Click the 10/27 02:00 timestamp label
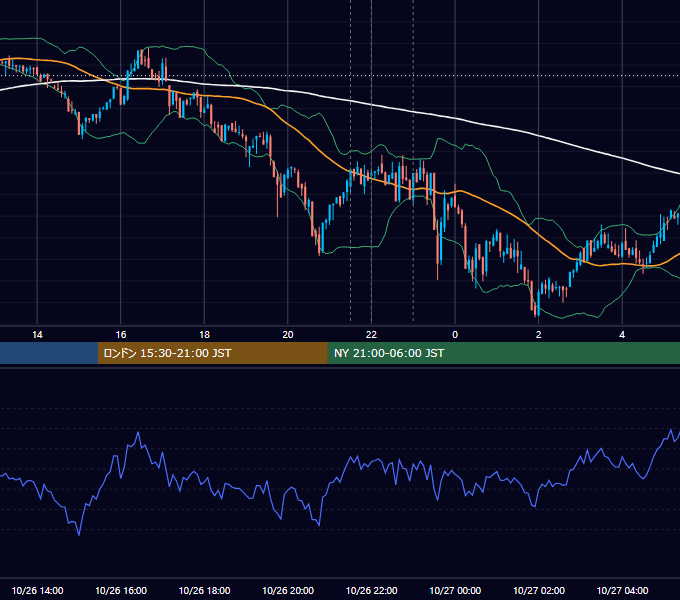Image resolution: width=680 pixels, height=600 pixels. click(x=539, y=590)
